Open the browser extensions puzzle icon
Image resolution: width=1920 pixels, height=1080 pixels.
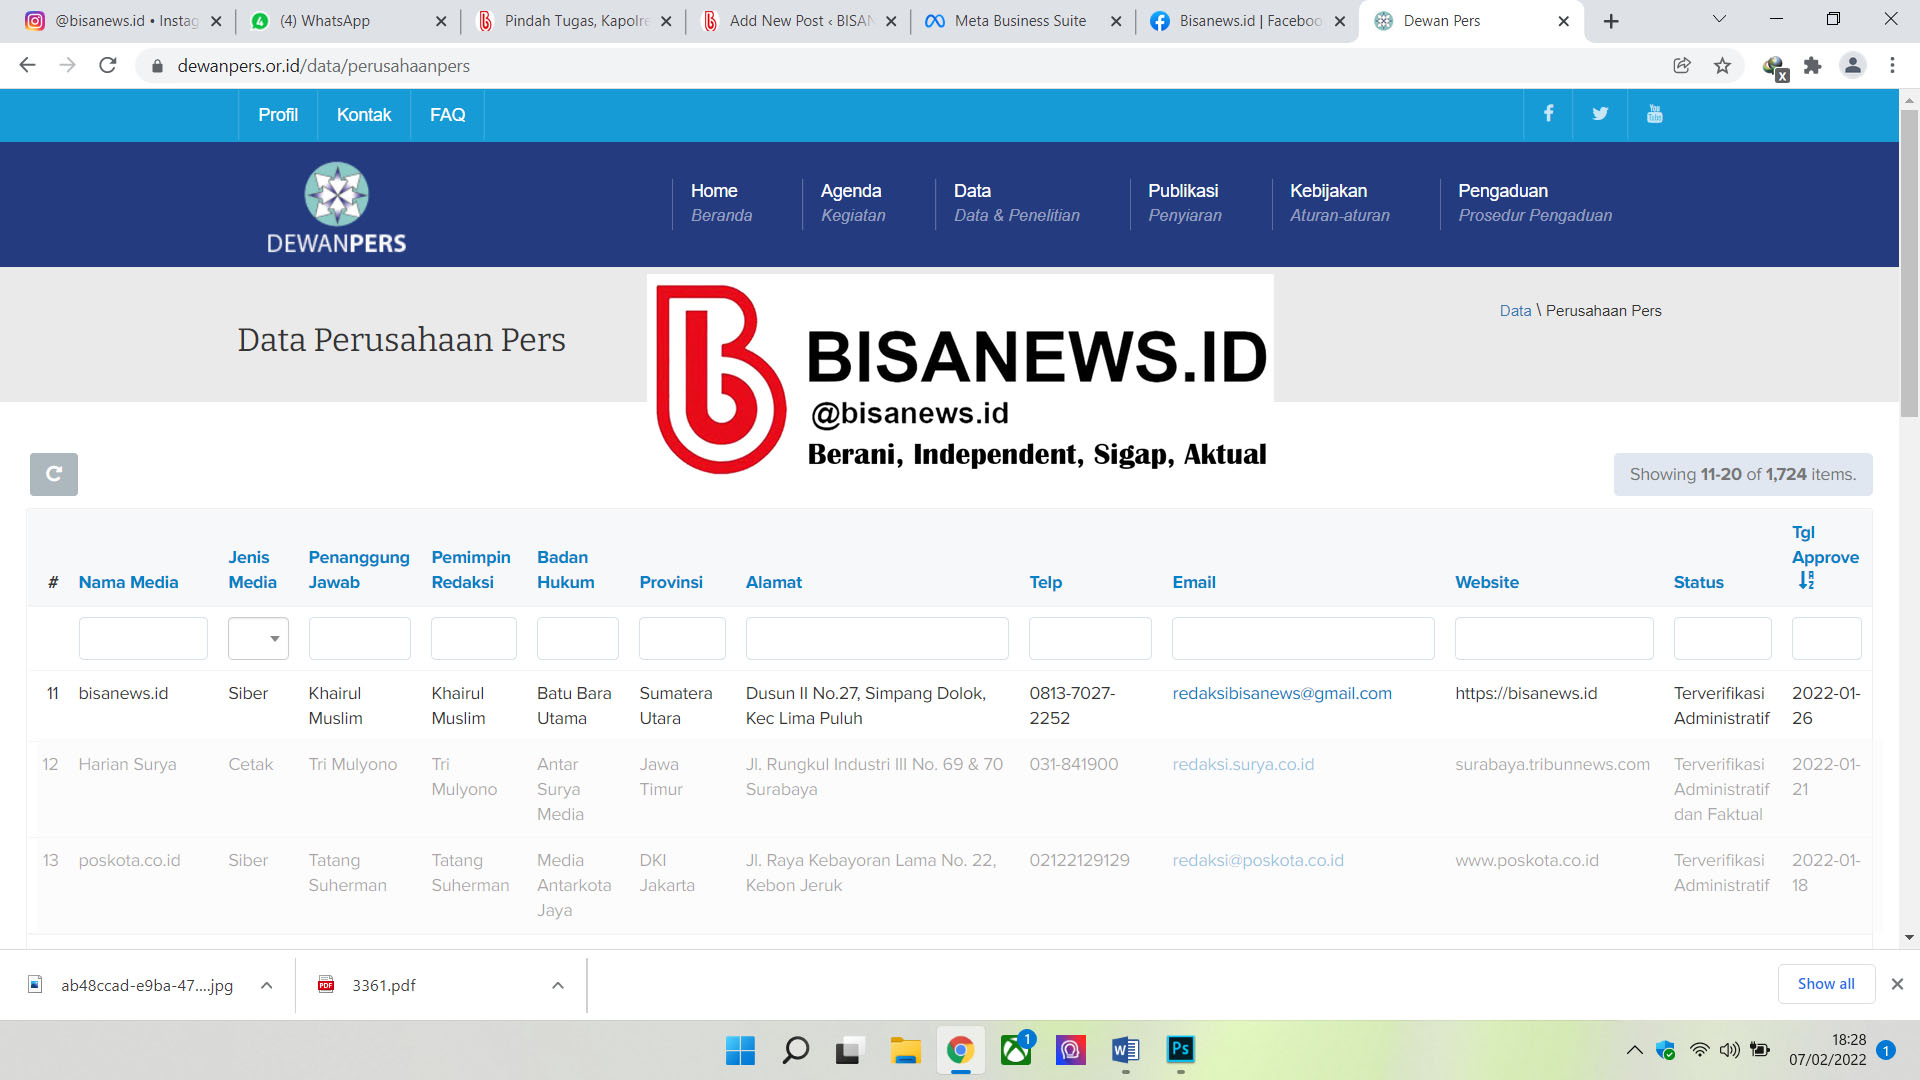point(1812,66)
